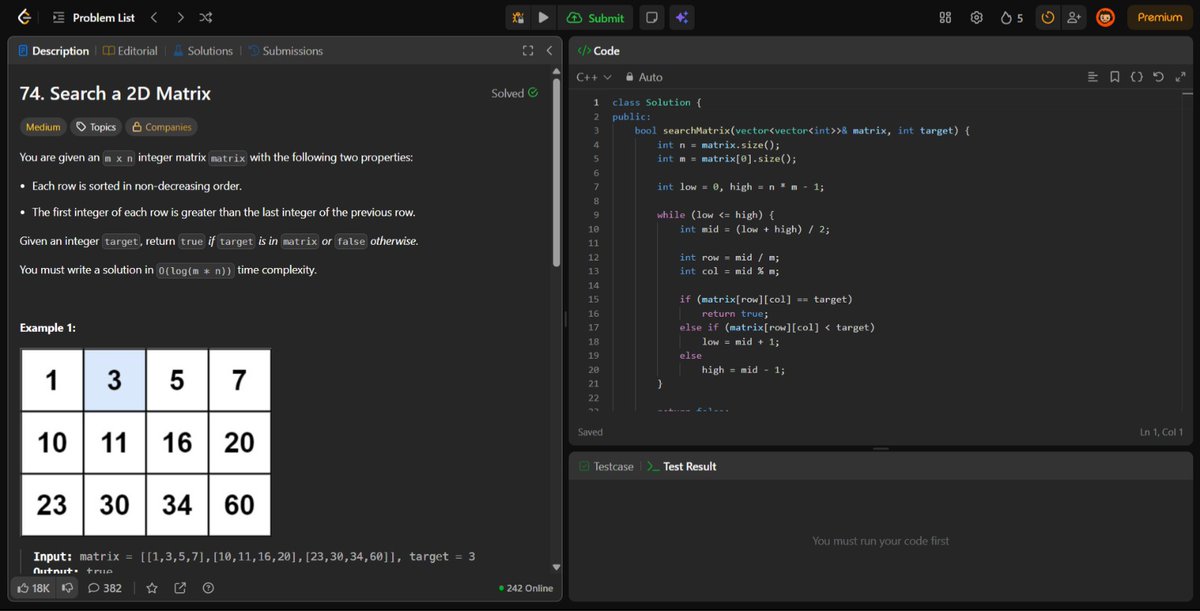Pick a random problem with shuffle icon
This screenshot has width=1200, height=611.
click(205, 18)
